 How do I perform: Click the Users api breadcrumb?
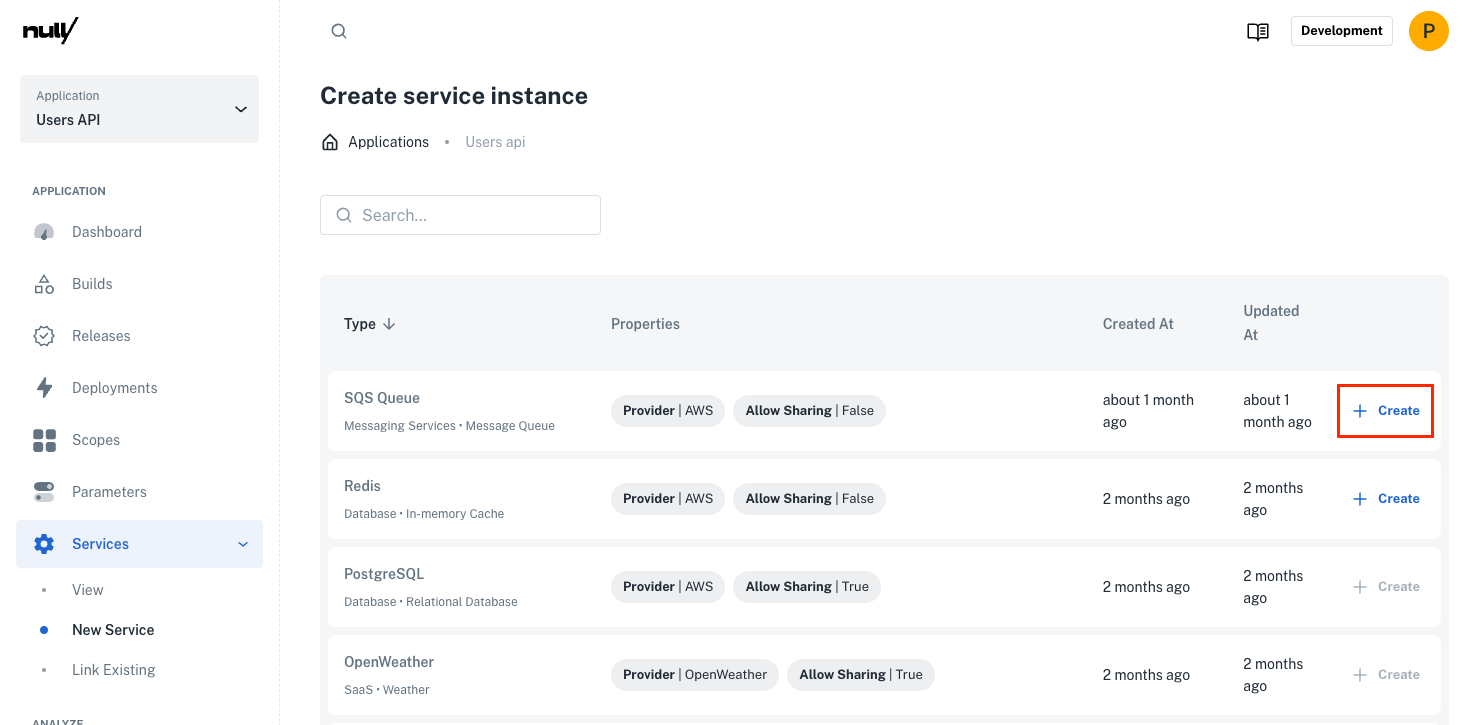click(495, 142)
